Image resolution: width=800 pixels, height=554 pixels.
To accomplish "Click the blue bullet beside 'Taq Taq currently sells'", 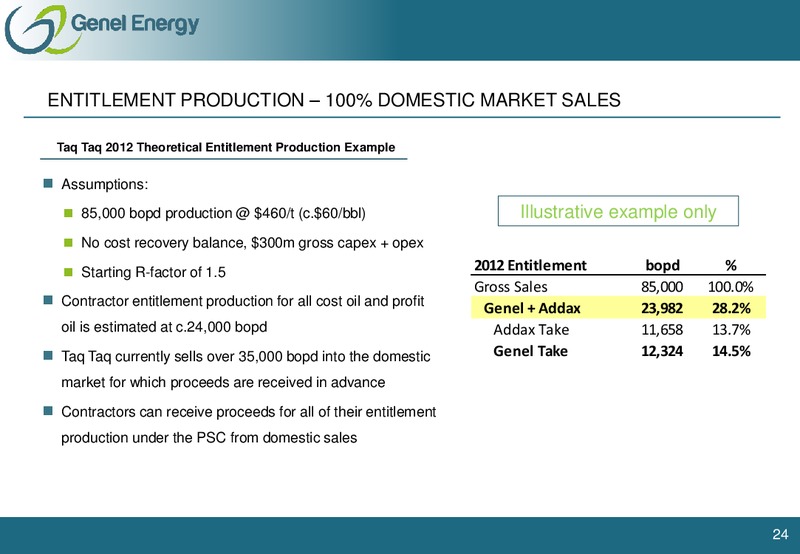I will (48, 356).
